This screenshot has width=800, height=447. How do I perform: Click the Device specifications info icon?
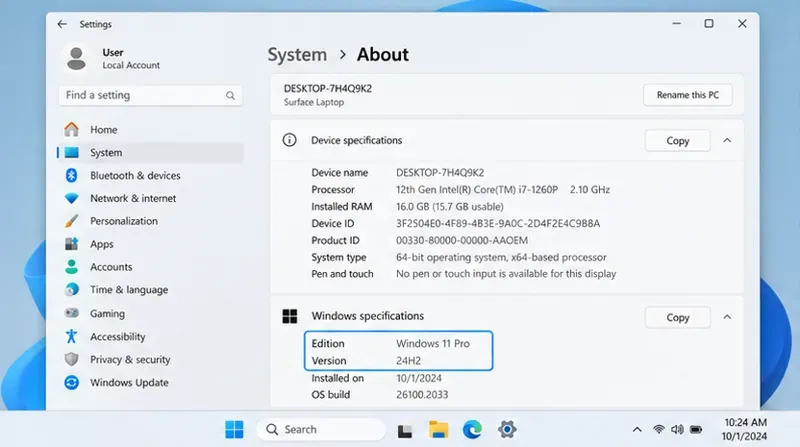(x=289, y=140)
